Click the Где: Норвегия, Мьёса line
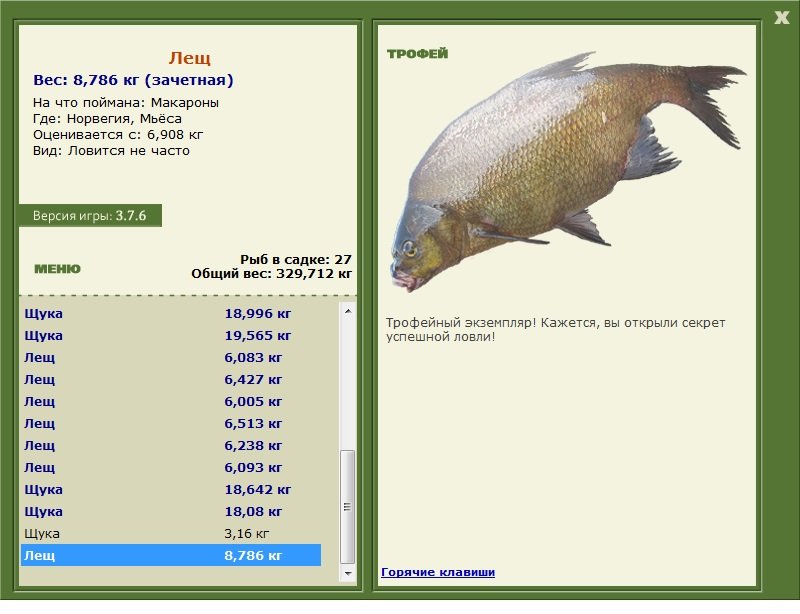The width and height of the screenshot is (800, 614). click(107, 119)
